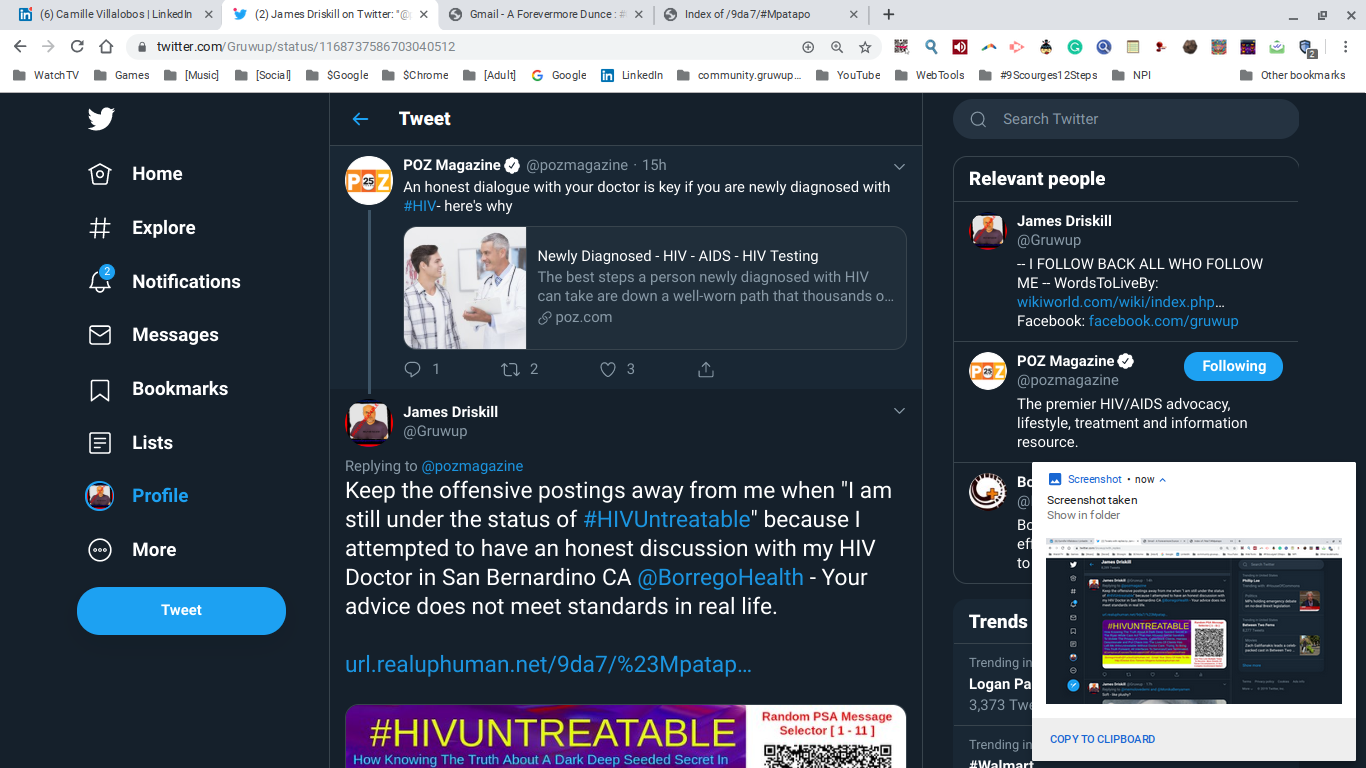Image resolution: width=1366 pixels, height=768 pixels.
Task: Click the yellow notepad extension icon
Action: click(x=1133, y=47)
